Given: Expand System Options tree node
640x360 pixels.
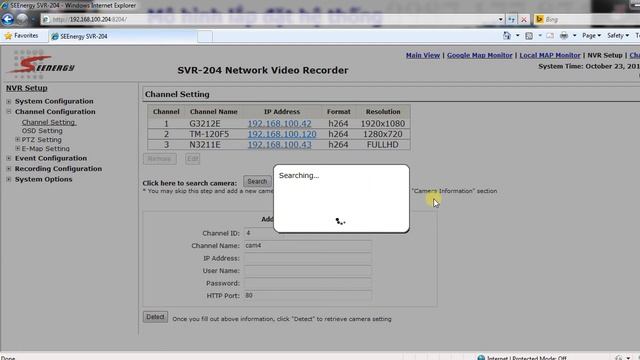Looking at the screenshot, I should tap(9, 179).
